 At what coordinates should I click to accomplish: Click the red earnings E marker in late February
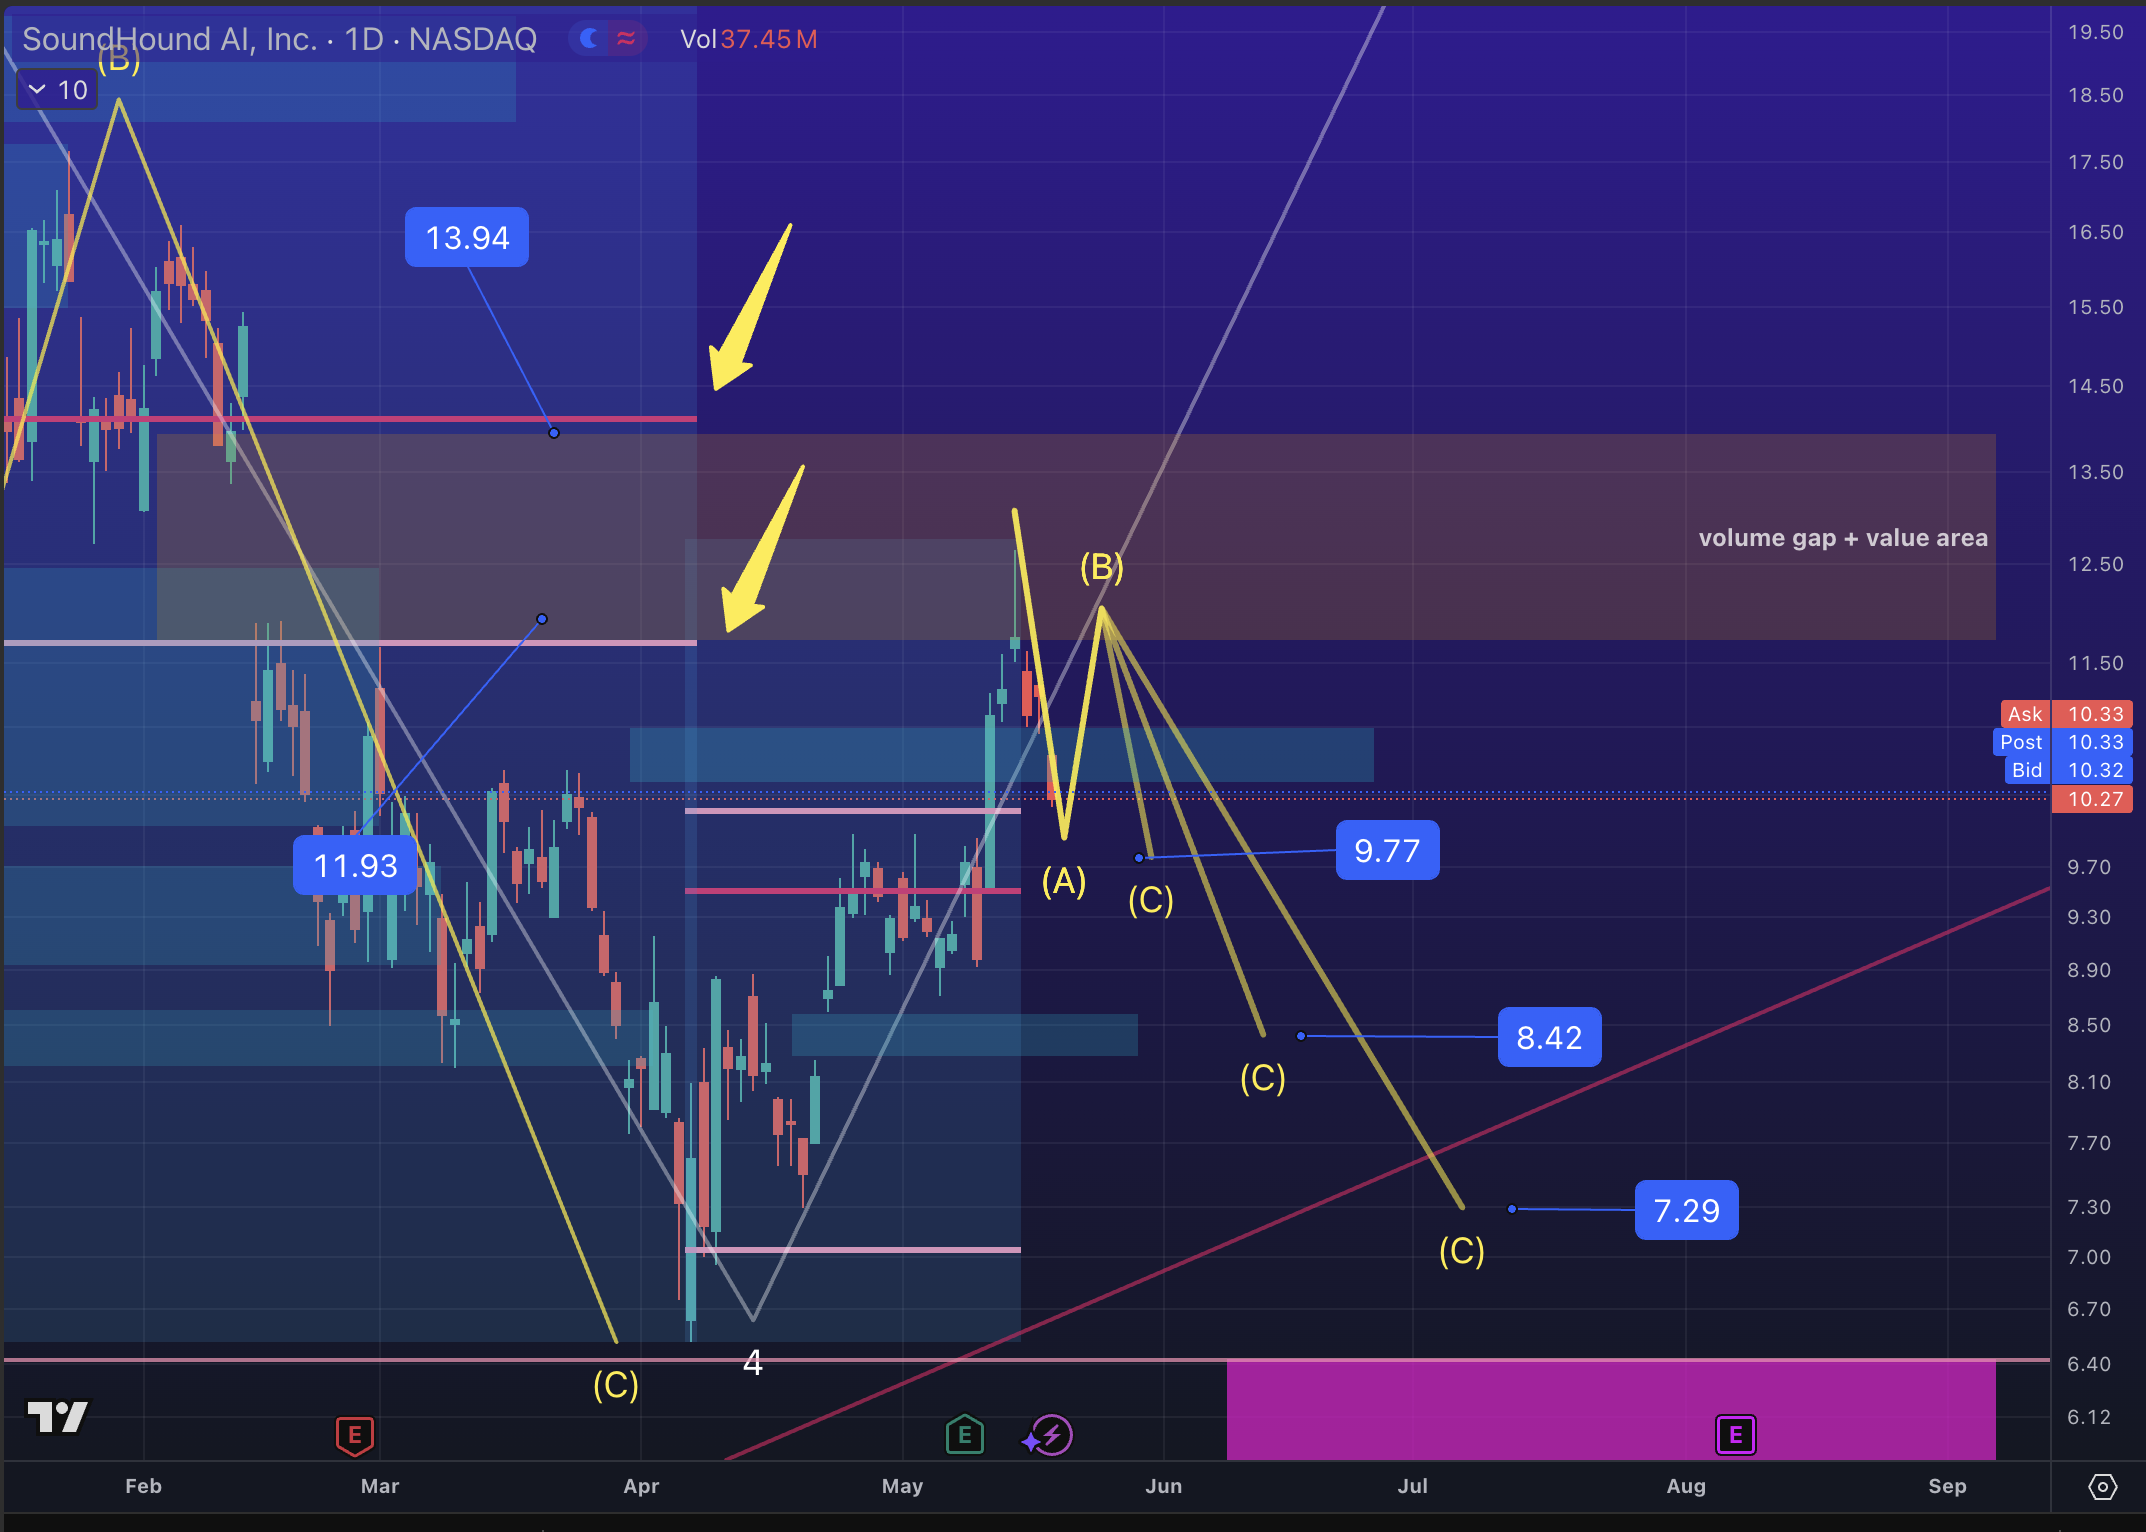pyautogui.click(x=354, y=1436)
